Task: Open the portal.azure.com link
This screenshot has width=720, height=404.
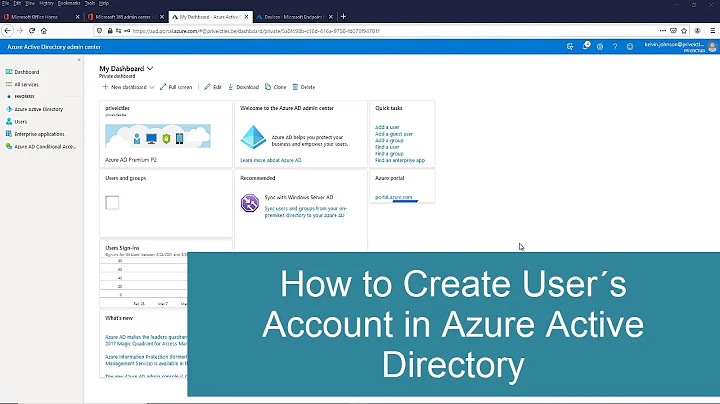Action: click(394, 197)
